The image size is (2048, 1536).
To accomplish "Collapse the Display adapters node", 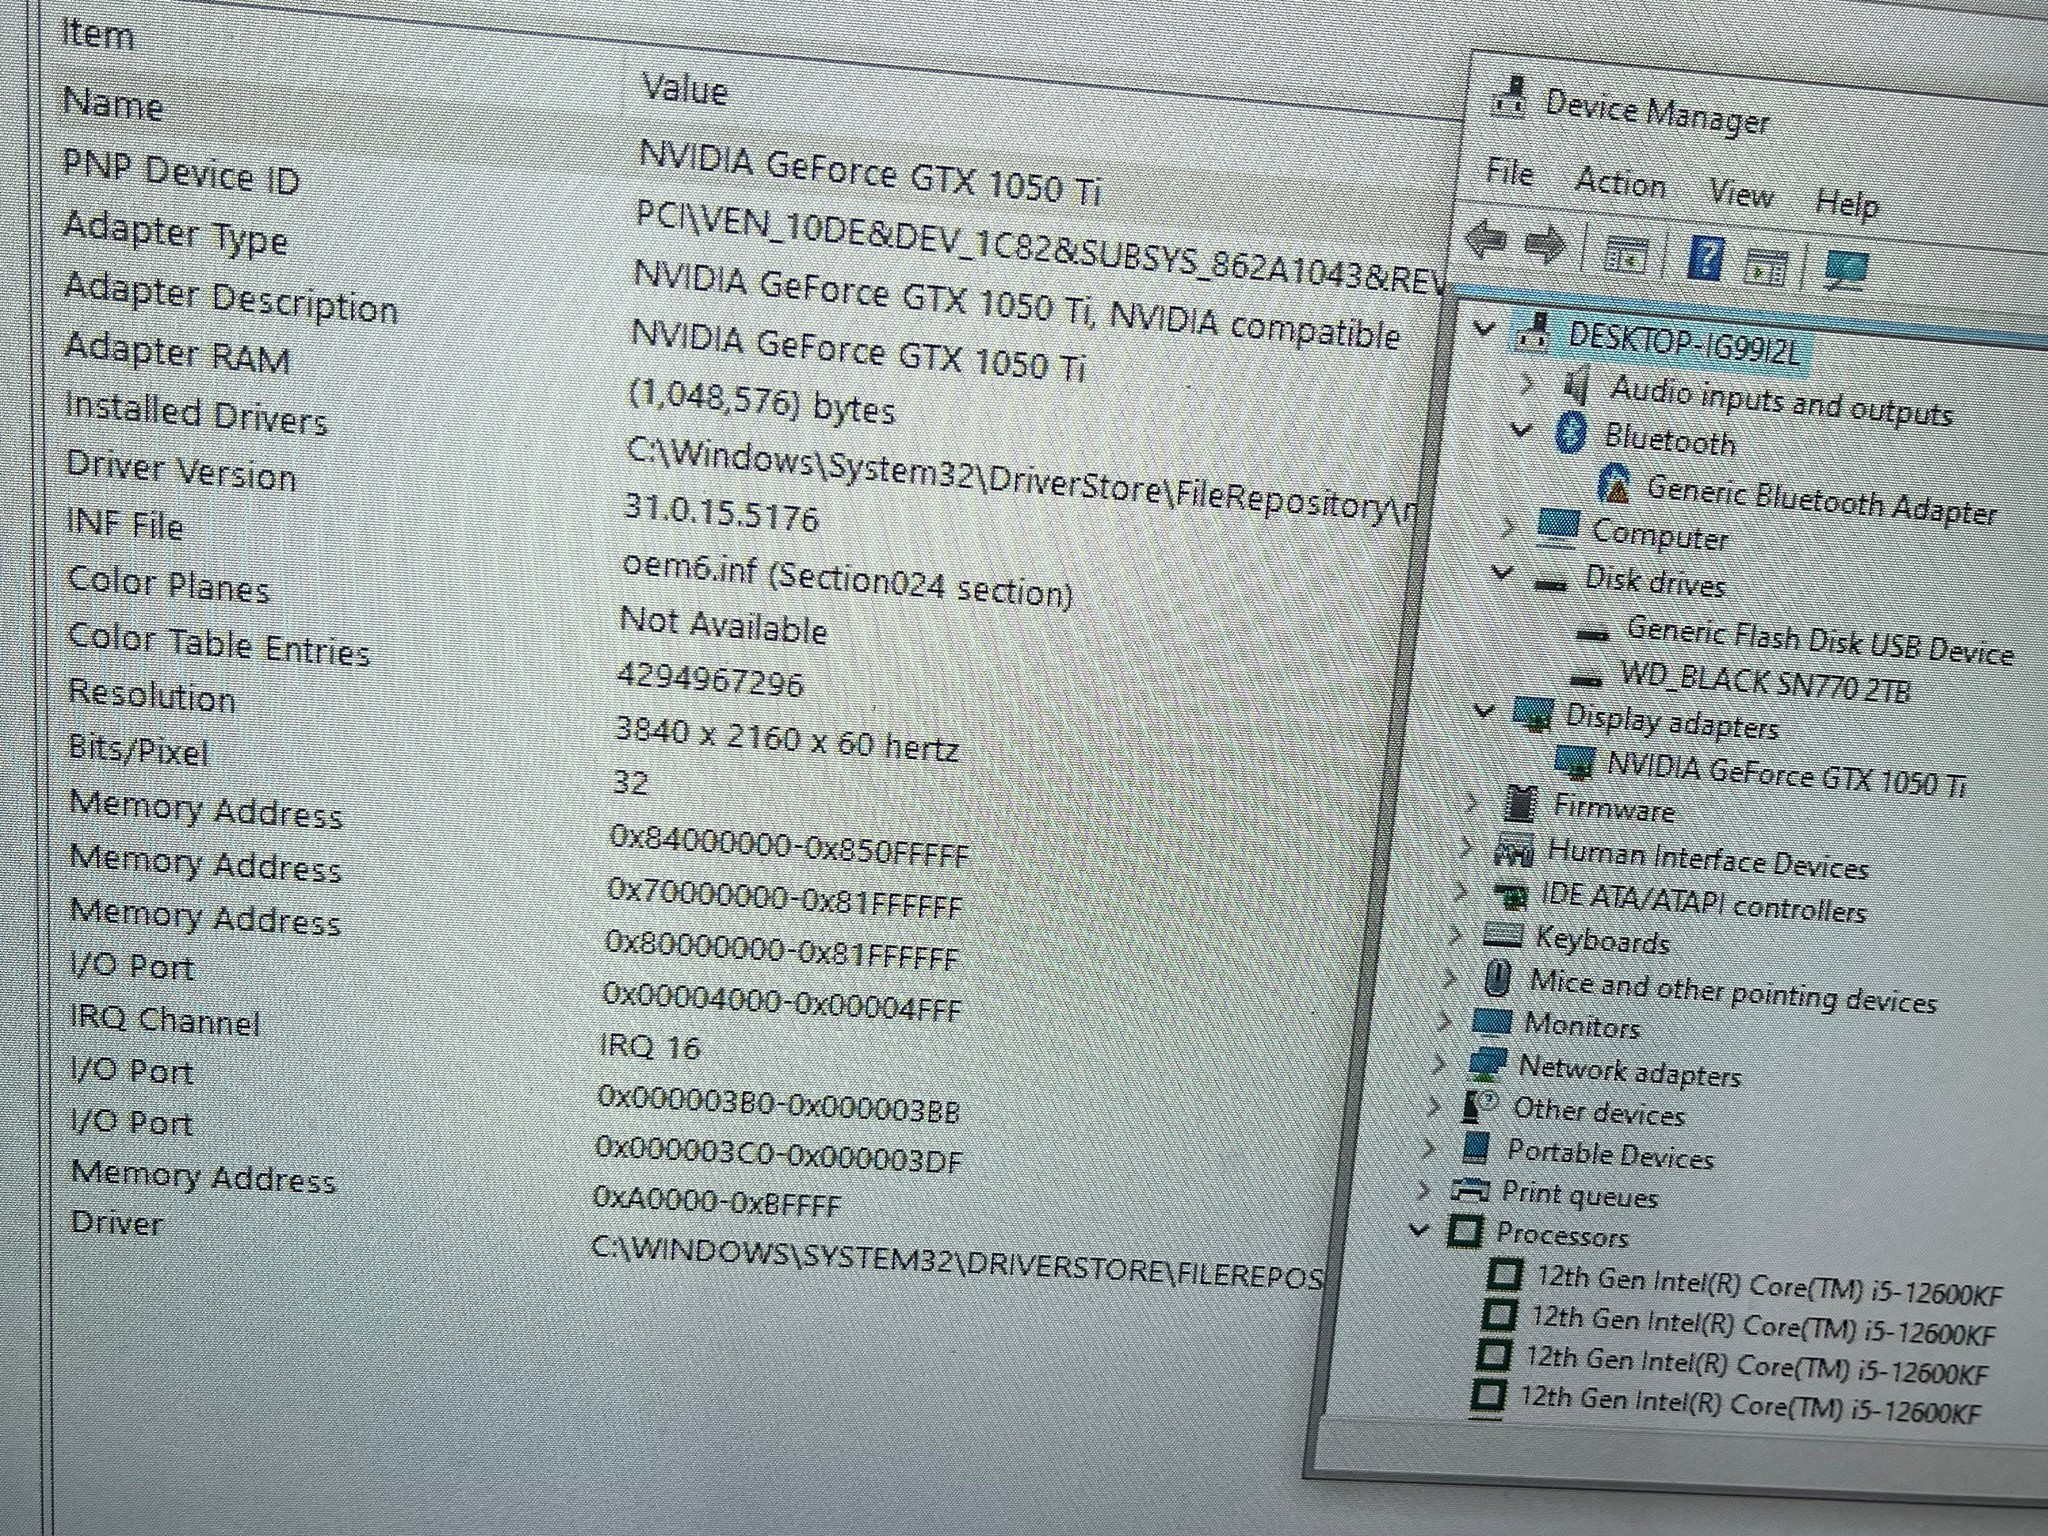I will pyautogui.click(x=1484, y=711).
